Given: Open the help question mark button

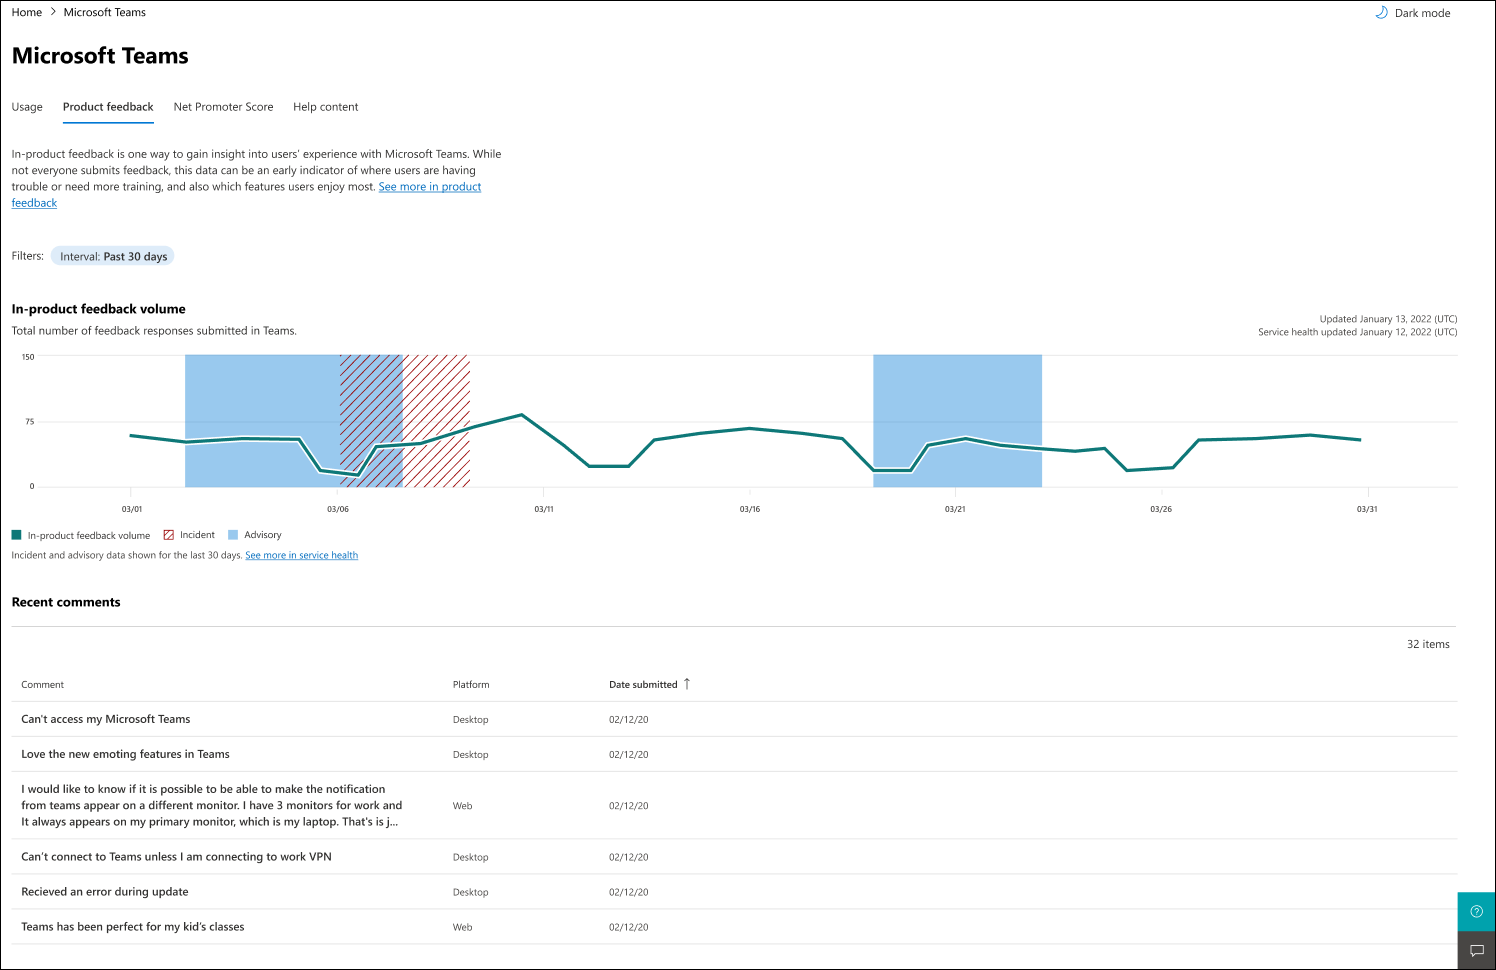Looking at the screenshot, I should click(1476, 911).
